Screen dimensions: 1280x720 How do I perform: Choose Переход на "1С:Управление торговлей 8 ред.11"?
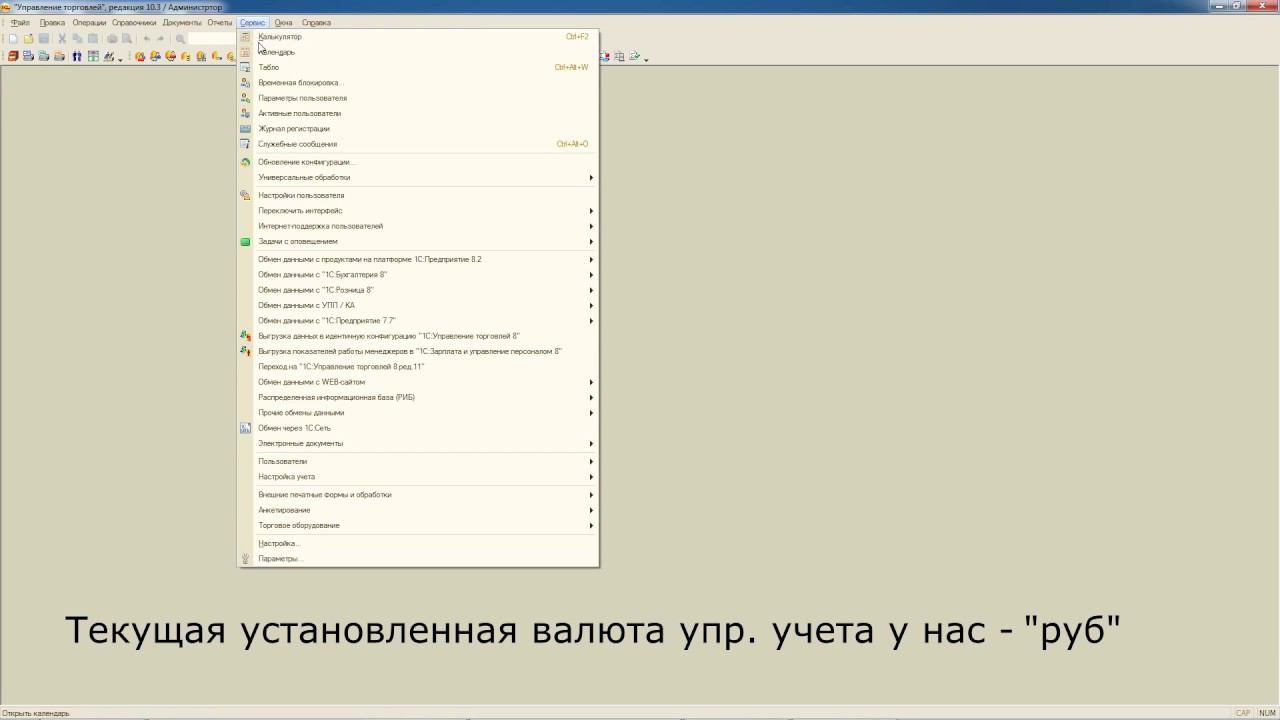(418, 367)
